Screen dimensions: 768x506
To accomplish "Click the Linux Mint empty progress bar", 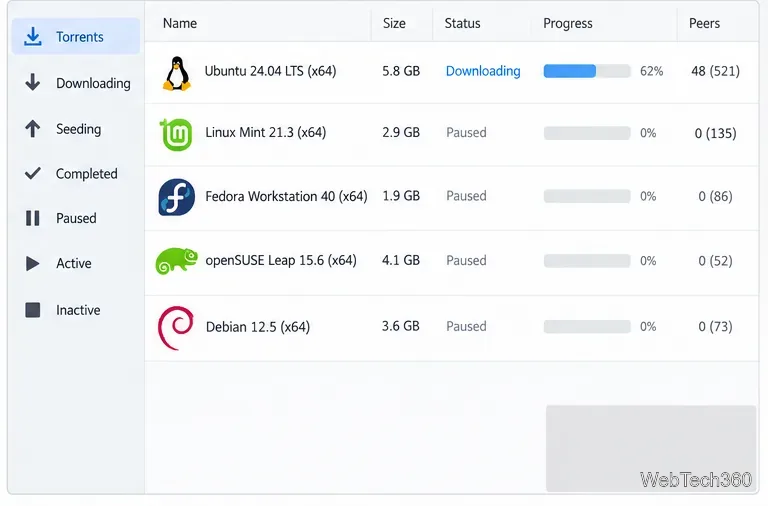I will click(x=587, y=133).
